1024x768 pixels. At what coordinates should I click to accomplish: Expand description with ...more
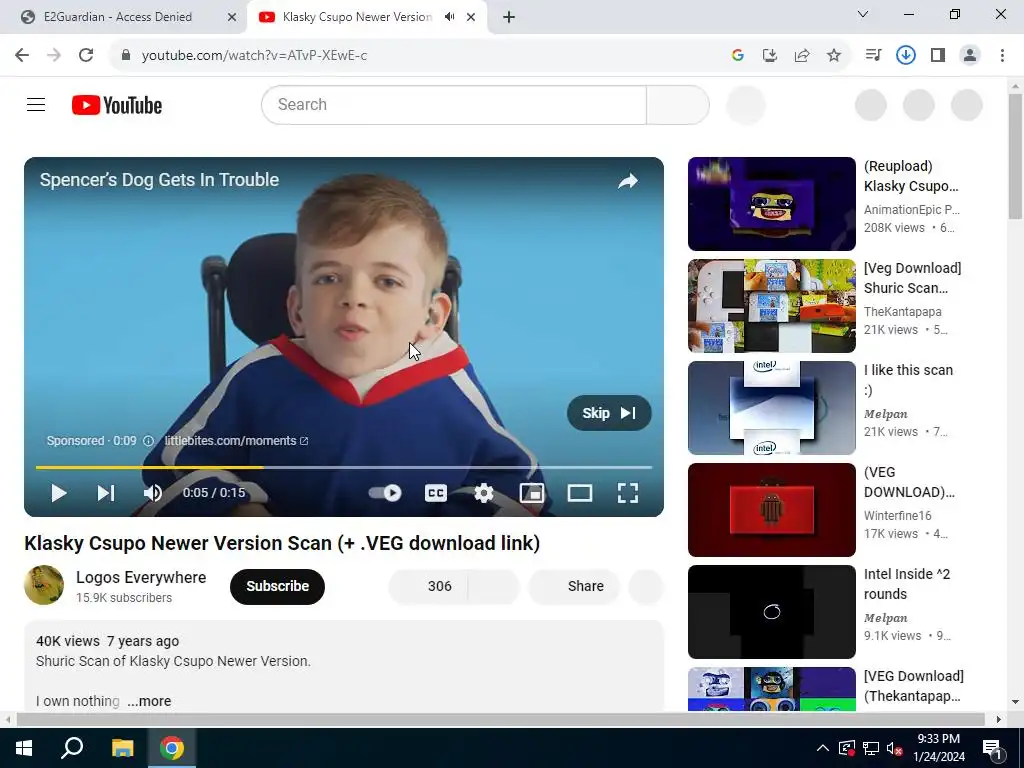[149, 701]
